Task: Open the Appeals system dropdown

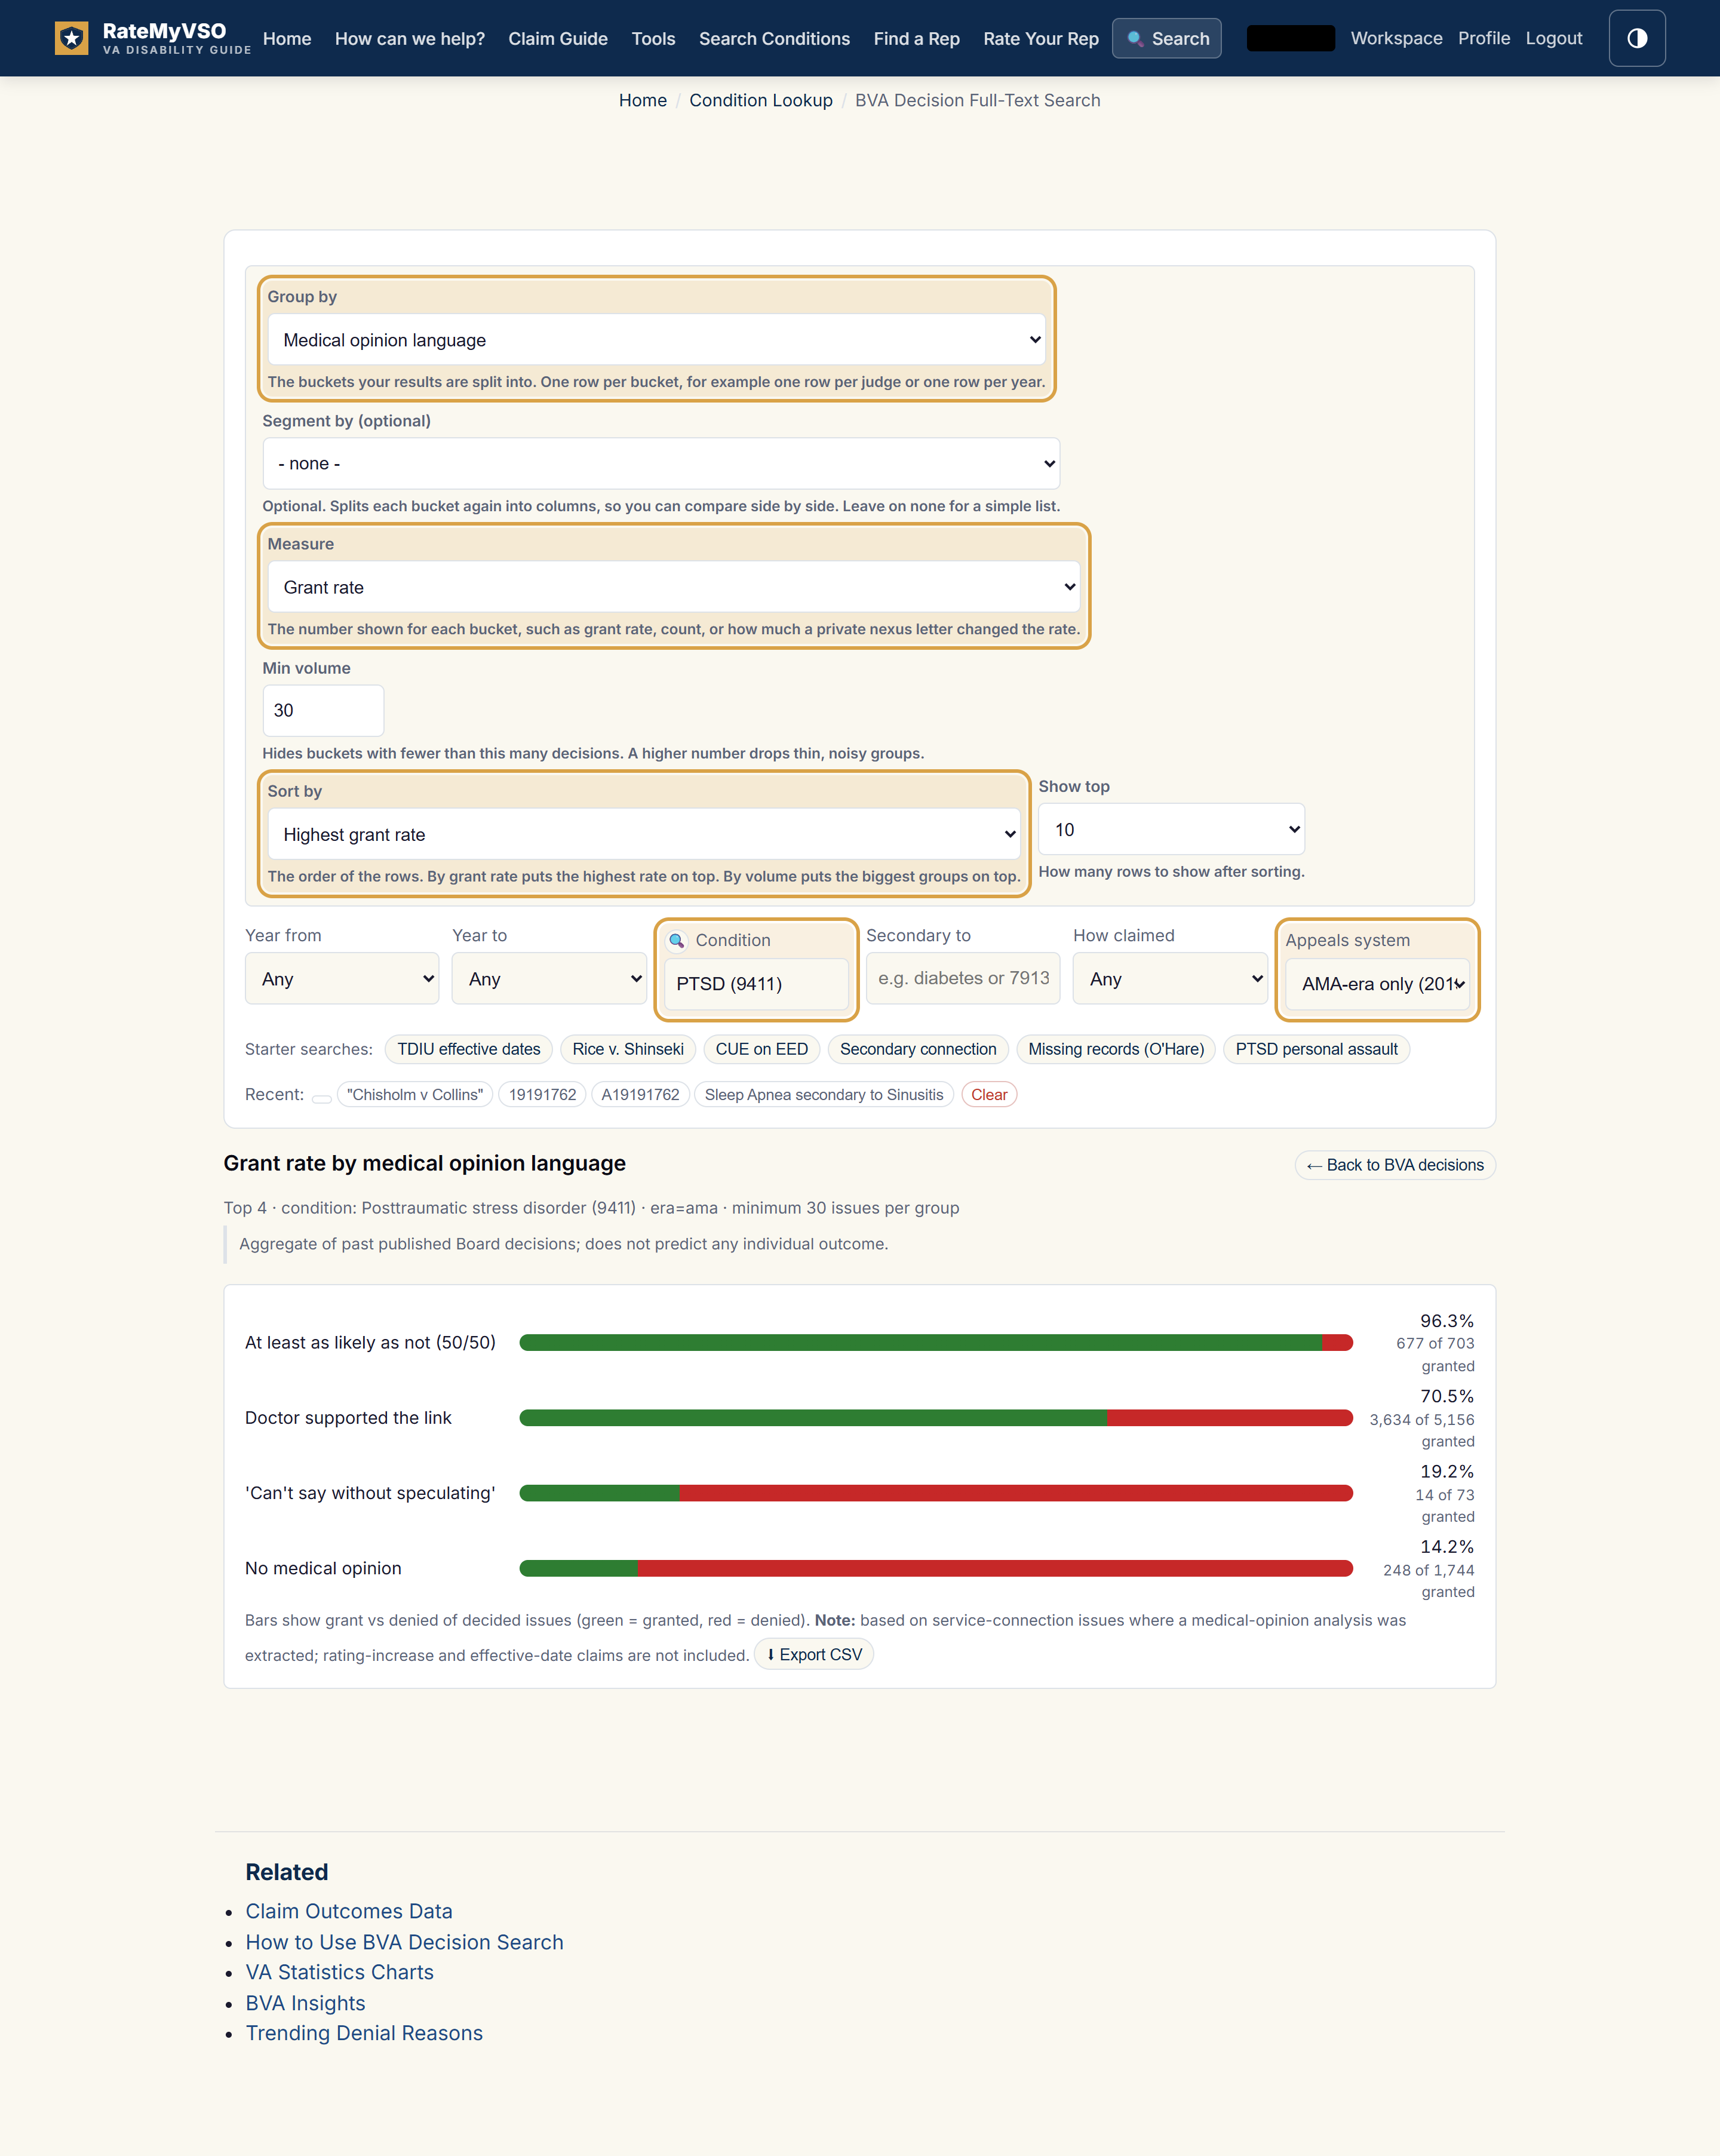Action: 1377,984
